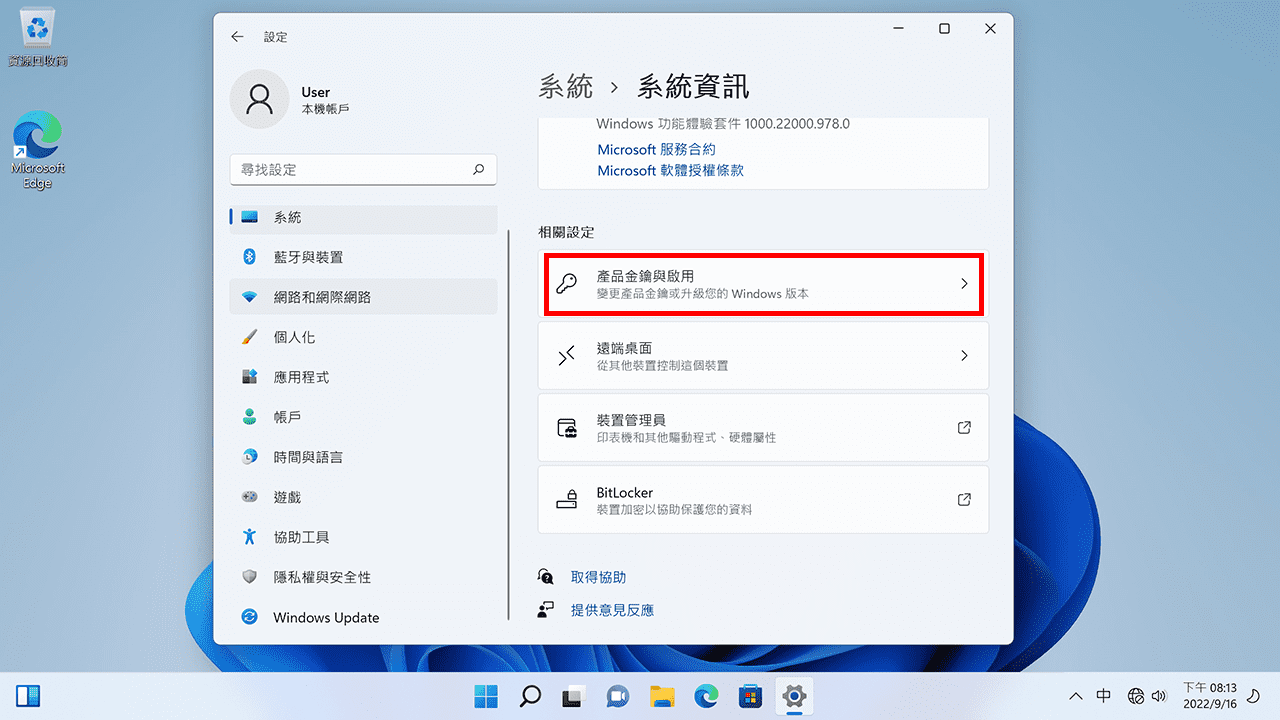Click the 帳戶 people icon in sidebar
The image size is (1280, 720).
point(248,417)
